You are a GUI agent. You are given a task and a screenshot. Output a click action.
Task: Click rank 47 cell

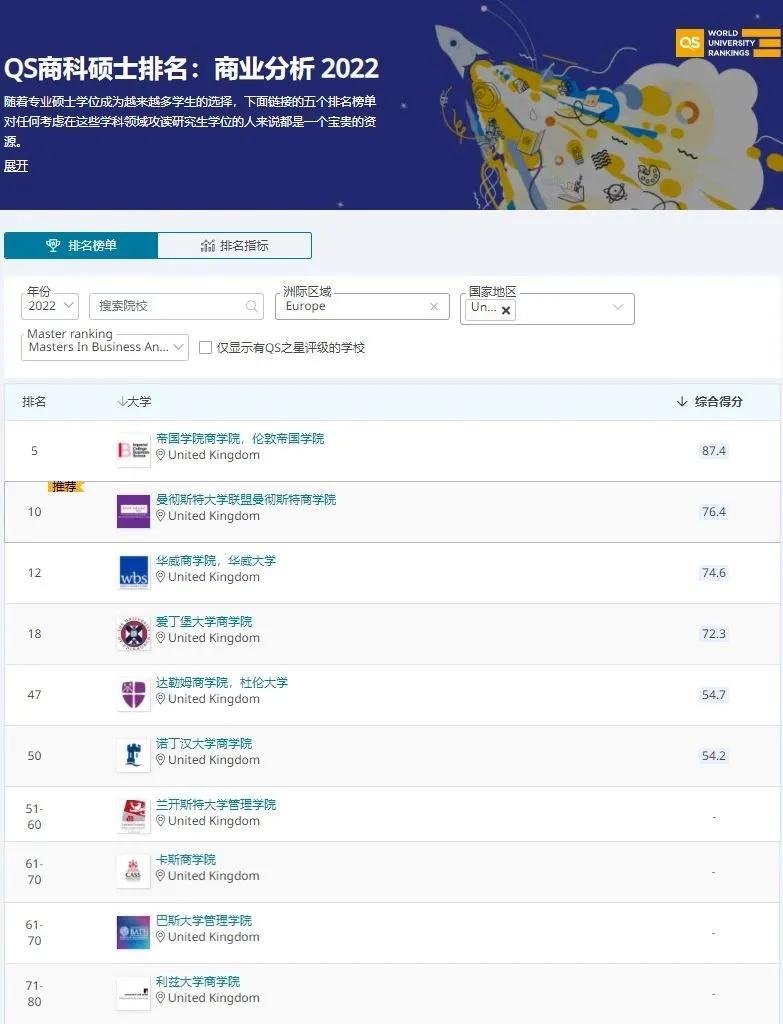(34, 695)
